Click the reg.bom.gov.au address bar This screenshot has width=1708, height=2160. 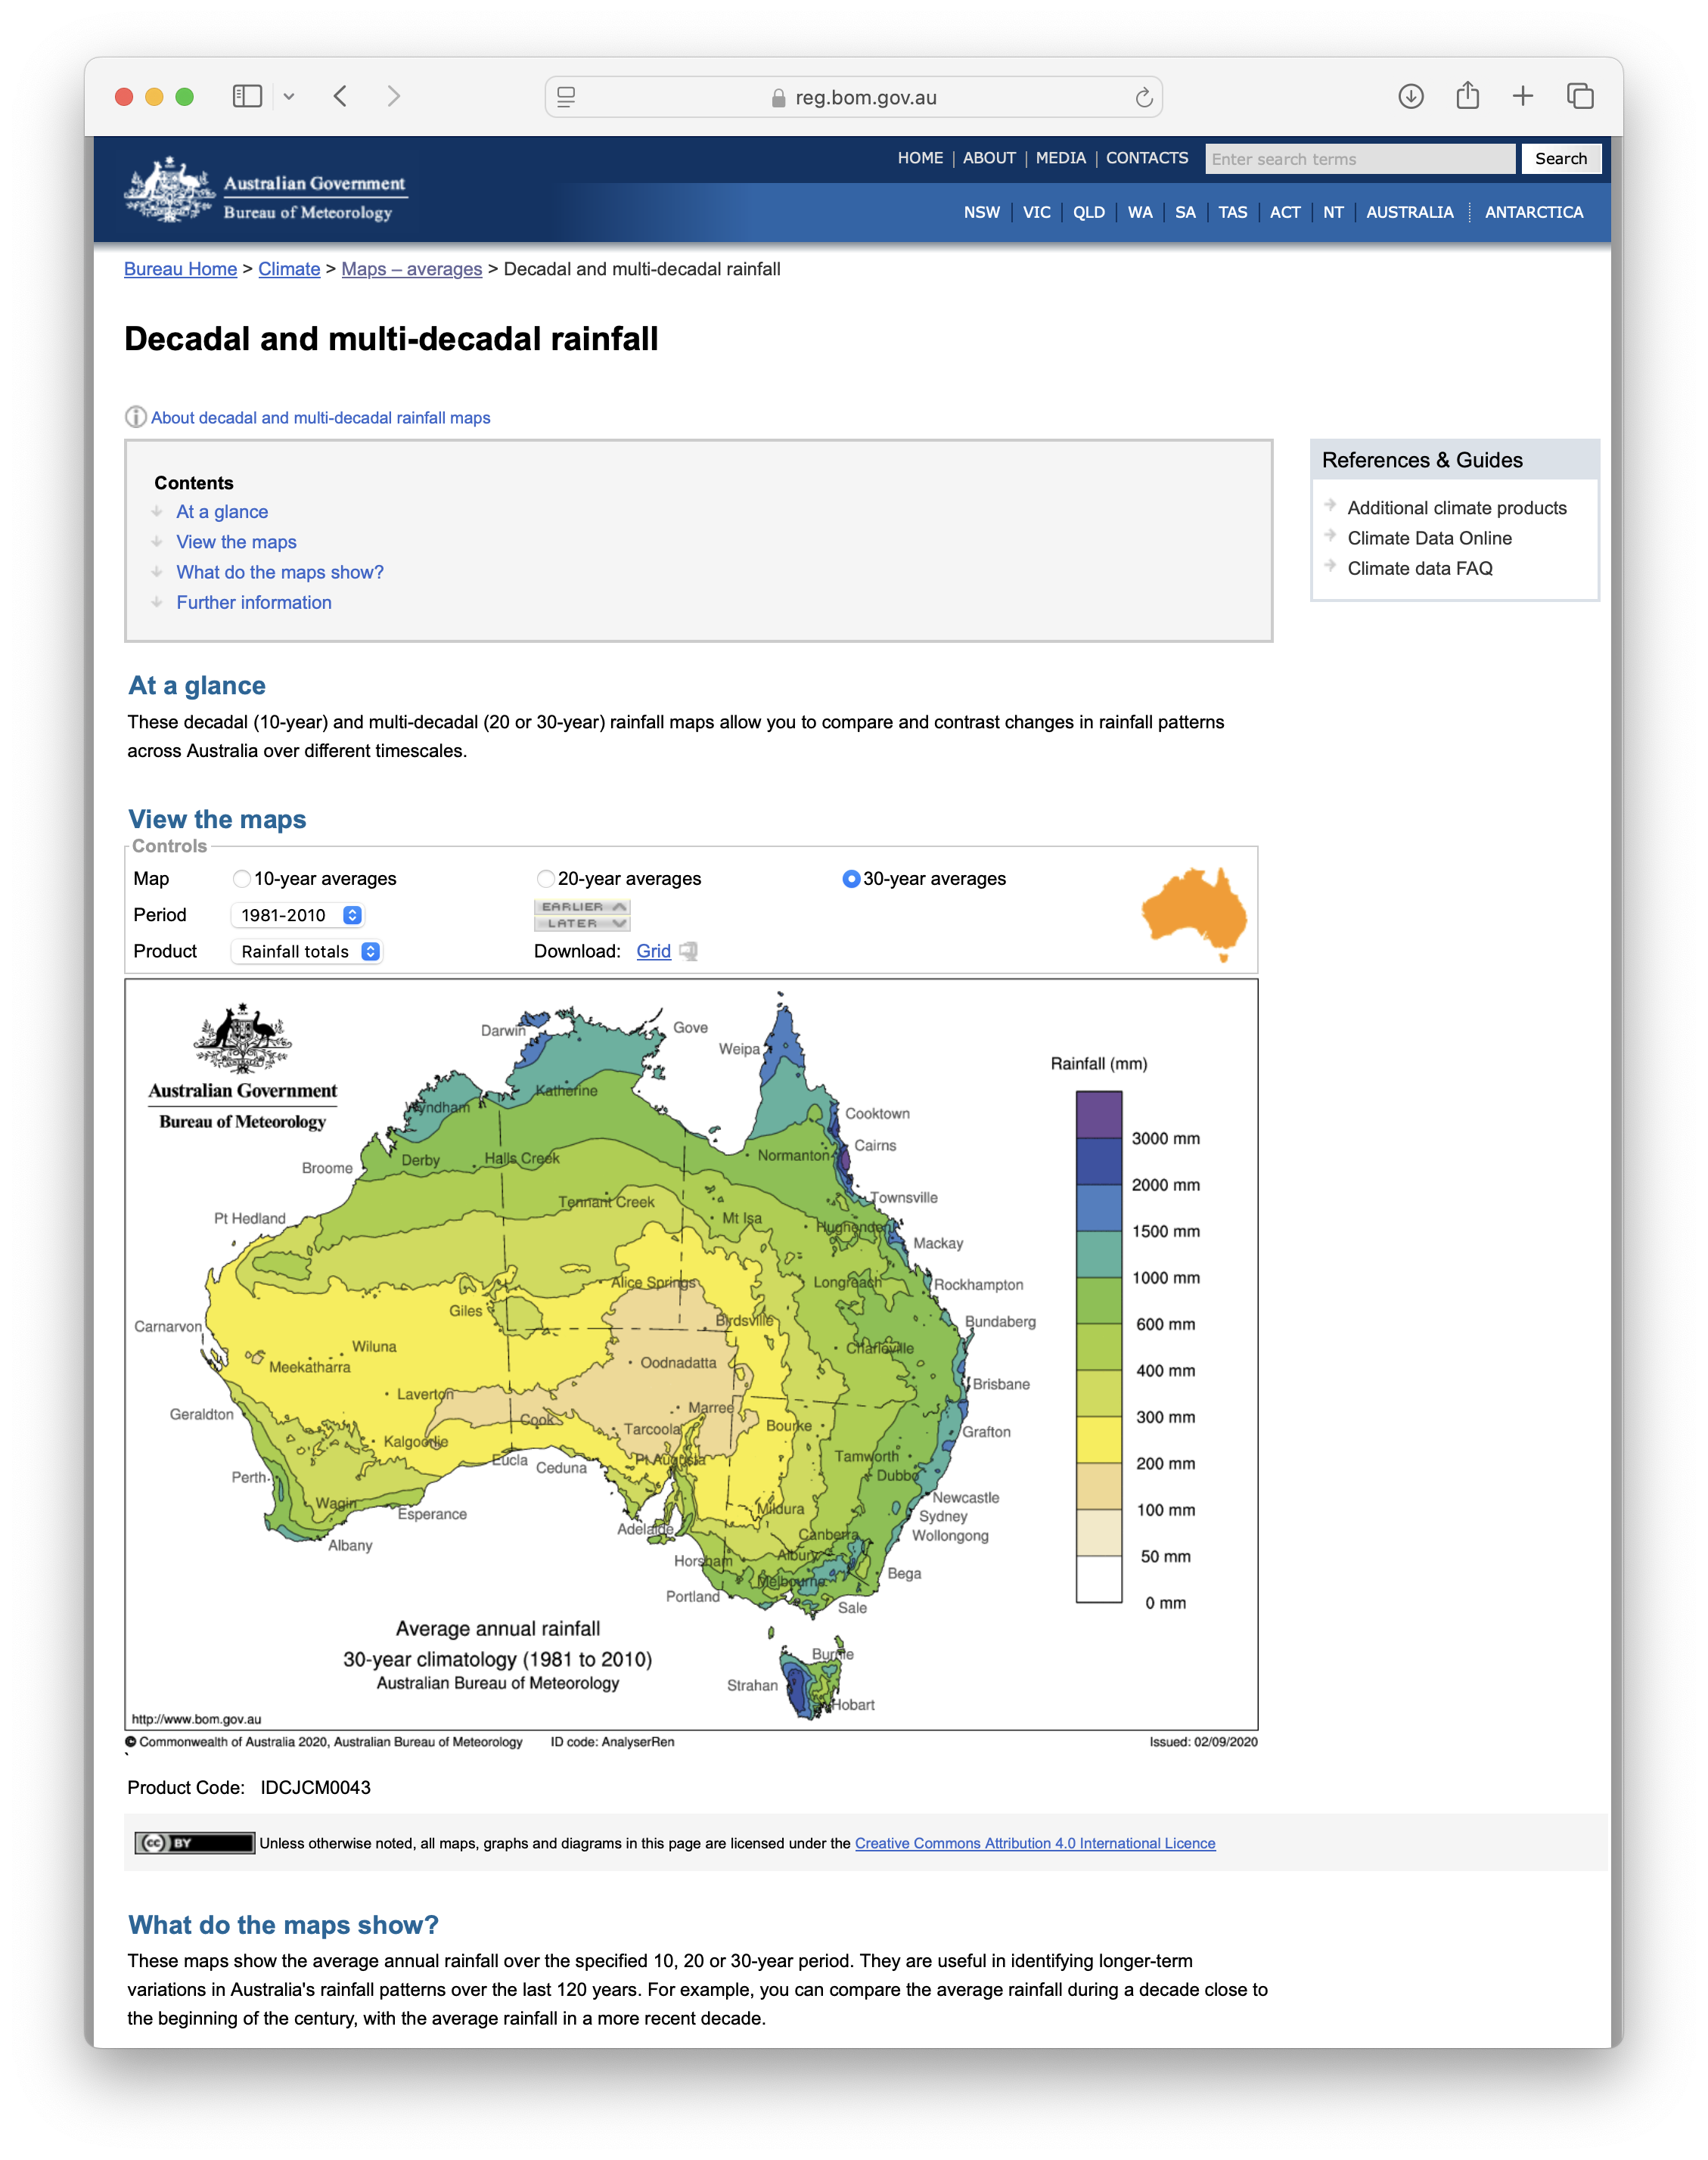pos(854,97)
